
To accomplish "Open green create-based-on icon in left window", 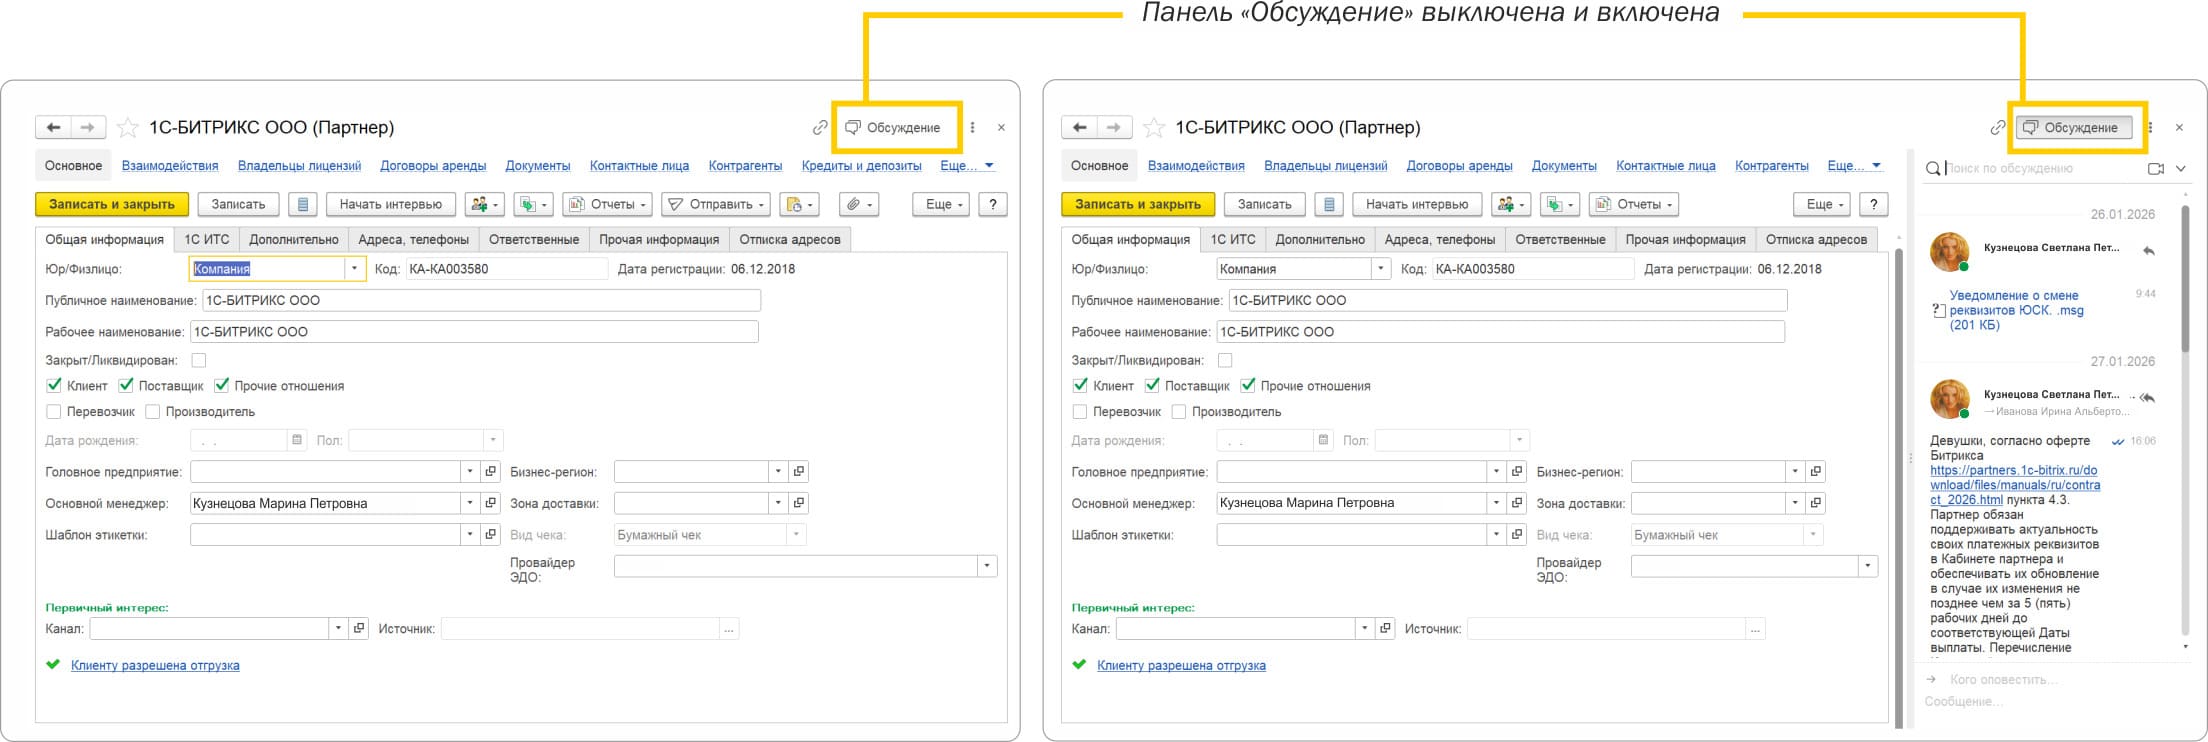I will point(534,204).
